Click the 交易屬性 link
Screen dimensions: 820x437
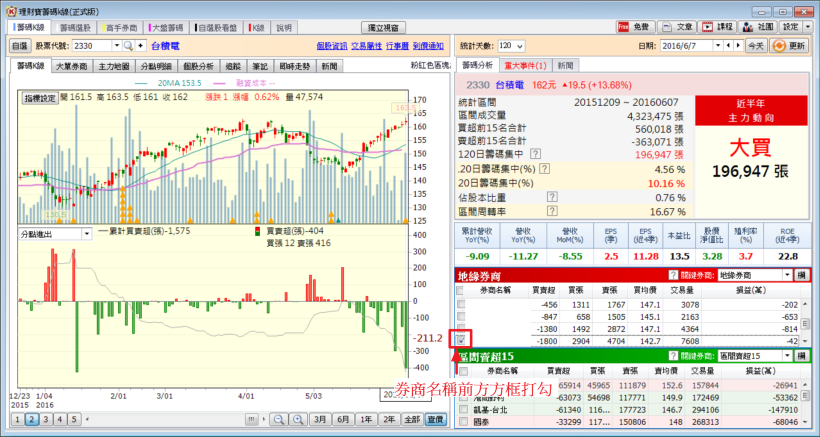366,46
